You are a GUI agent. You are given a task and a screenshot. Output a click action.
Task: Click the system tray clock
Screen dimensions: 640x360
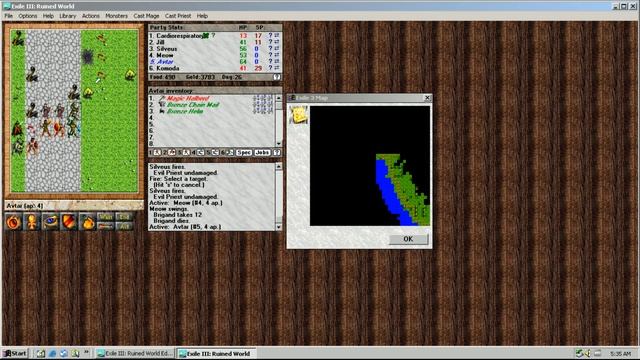click(620, 353)
